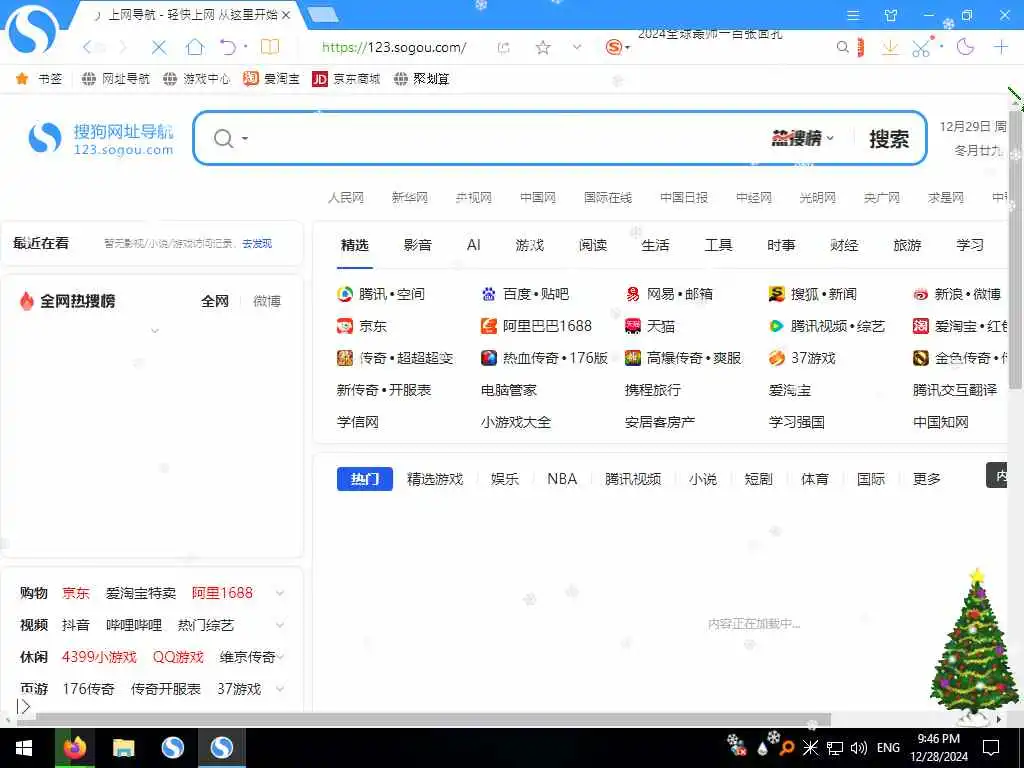
Task: Open 4399小游戏 link
Action: [99, 657]
